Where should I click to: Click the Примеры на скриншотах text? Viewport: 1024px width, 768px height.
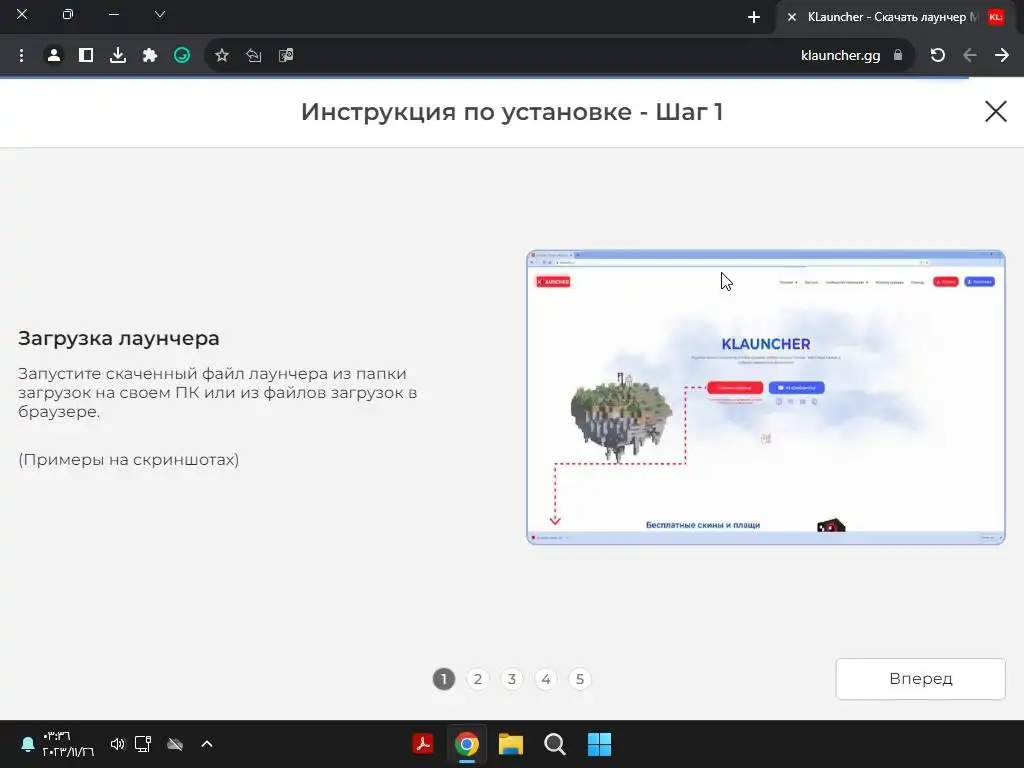129,460
